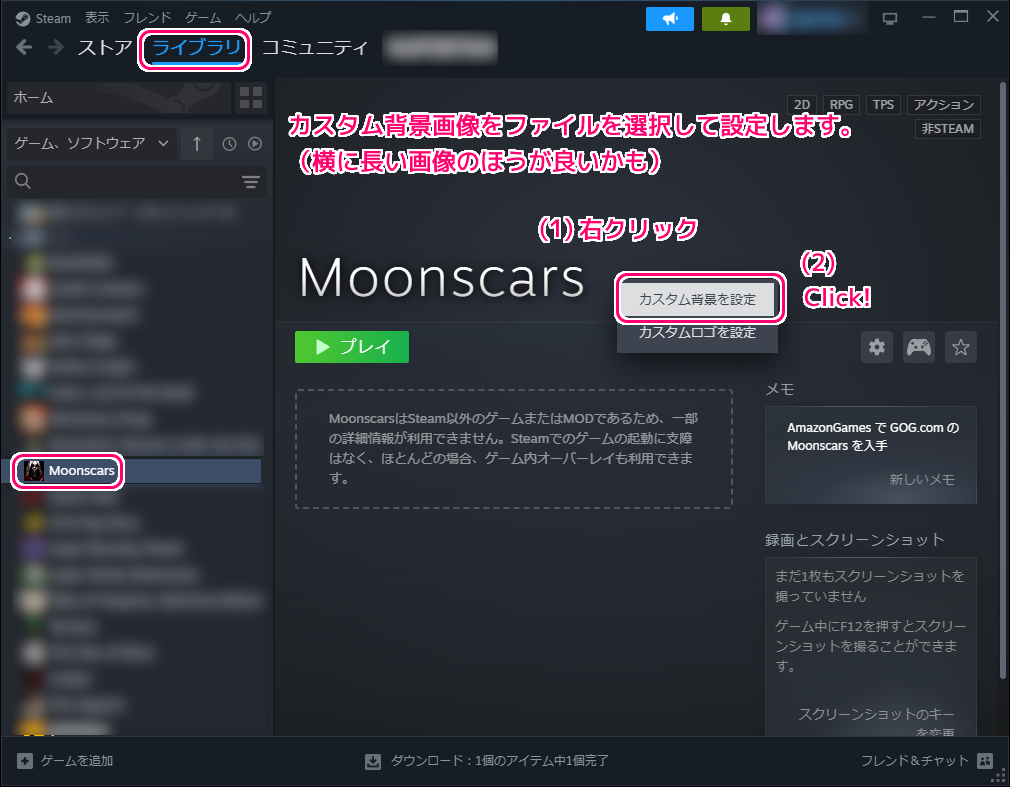
Task: Click the Moonscars game title logo
Action: tap(442, 278)
